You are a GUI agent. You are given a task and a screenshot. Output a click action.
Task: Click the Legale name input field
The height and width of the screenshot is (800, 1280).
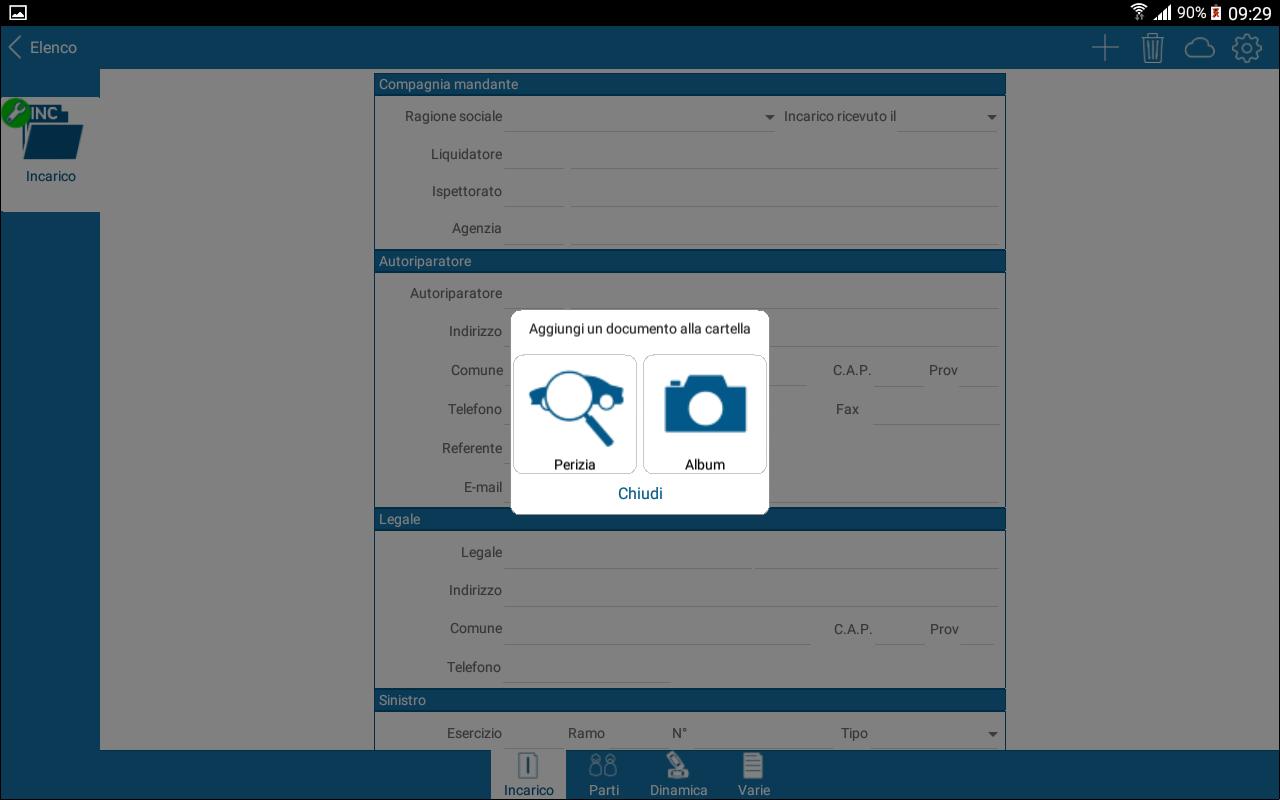[626, 553]
